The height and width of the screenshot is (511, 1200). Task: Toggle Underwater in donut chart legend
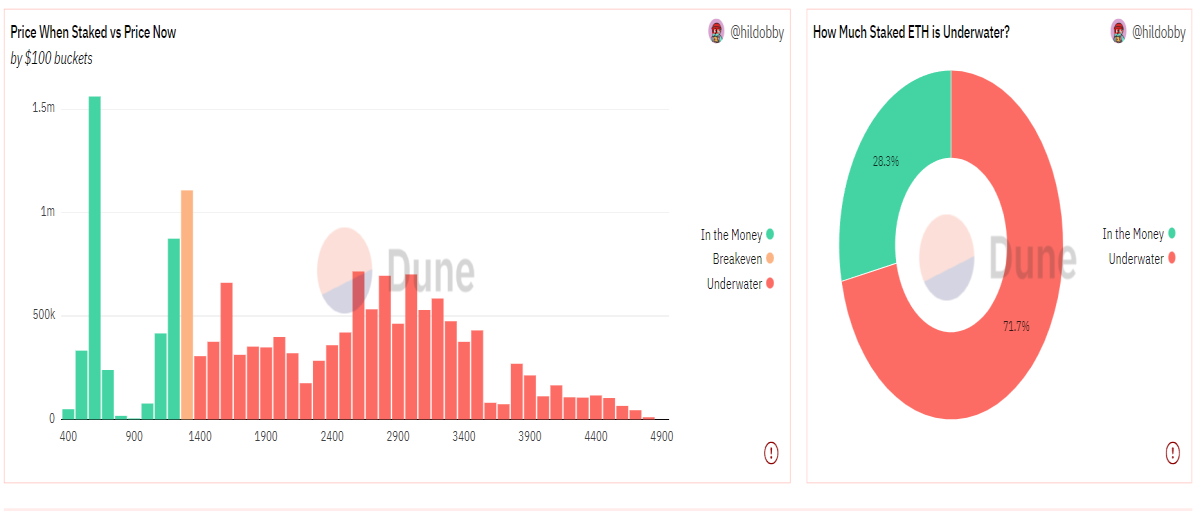[x=1142, y=259]
